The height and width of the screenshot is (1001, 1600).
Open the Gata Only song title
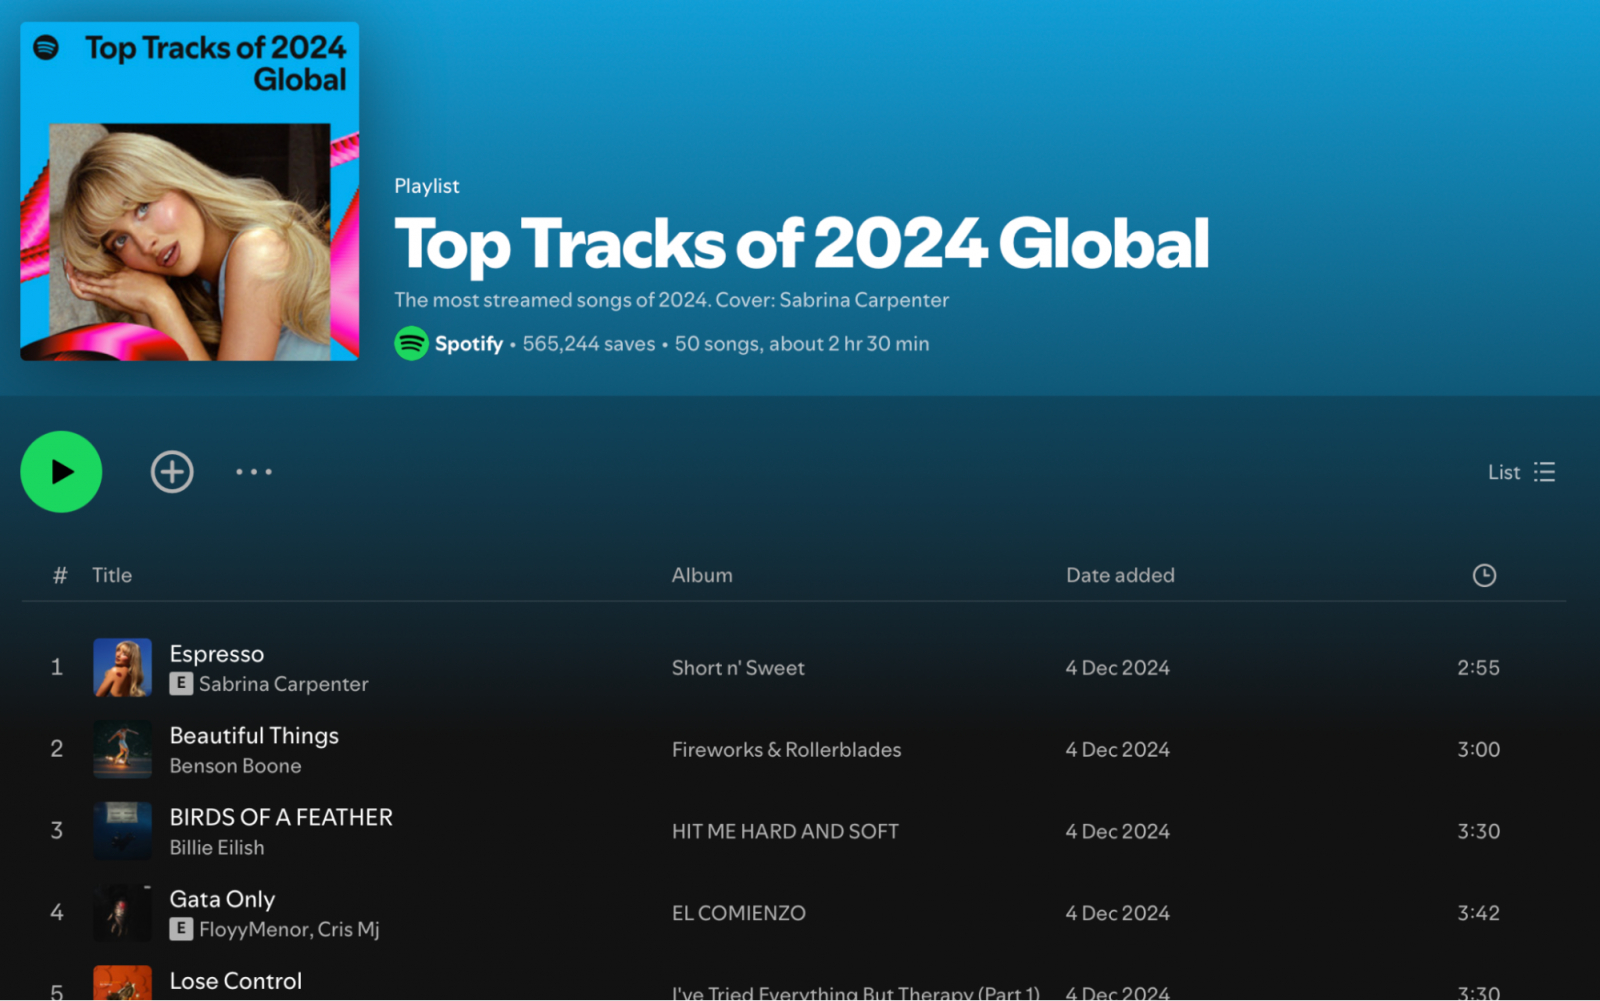point(222,900)
